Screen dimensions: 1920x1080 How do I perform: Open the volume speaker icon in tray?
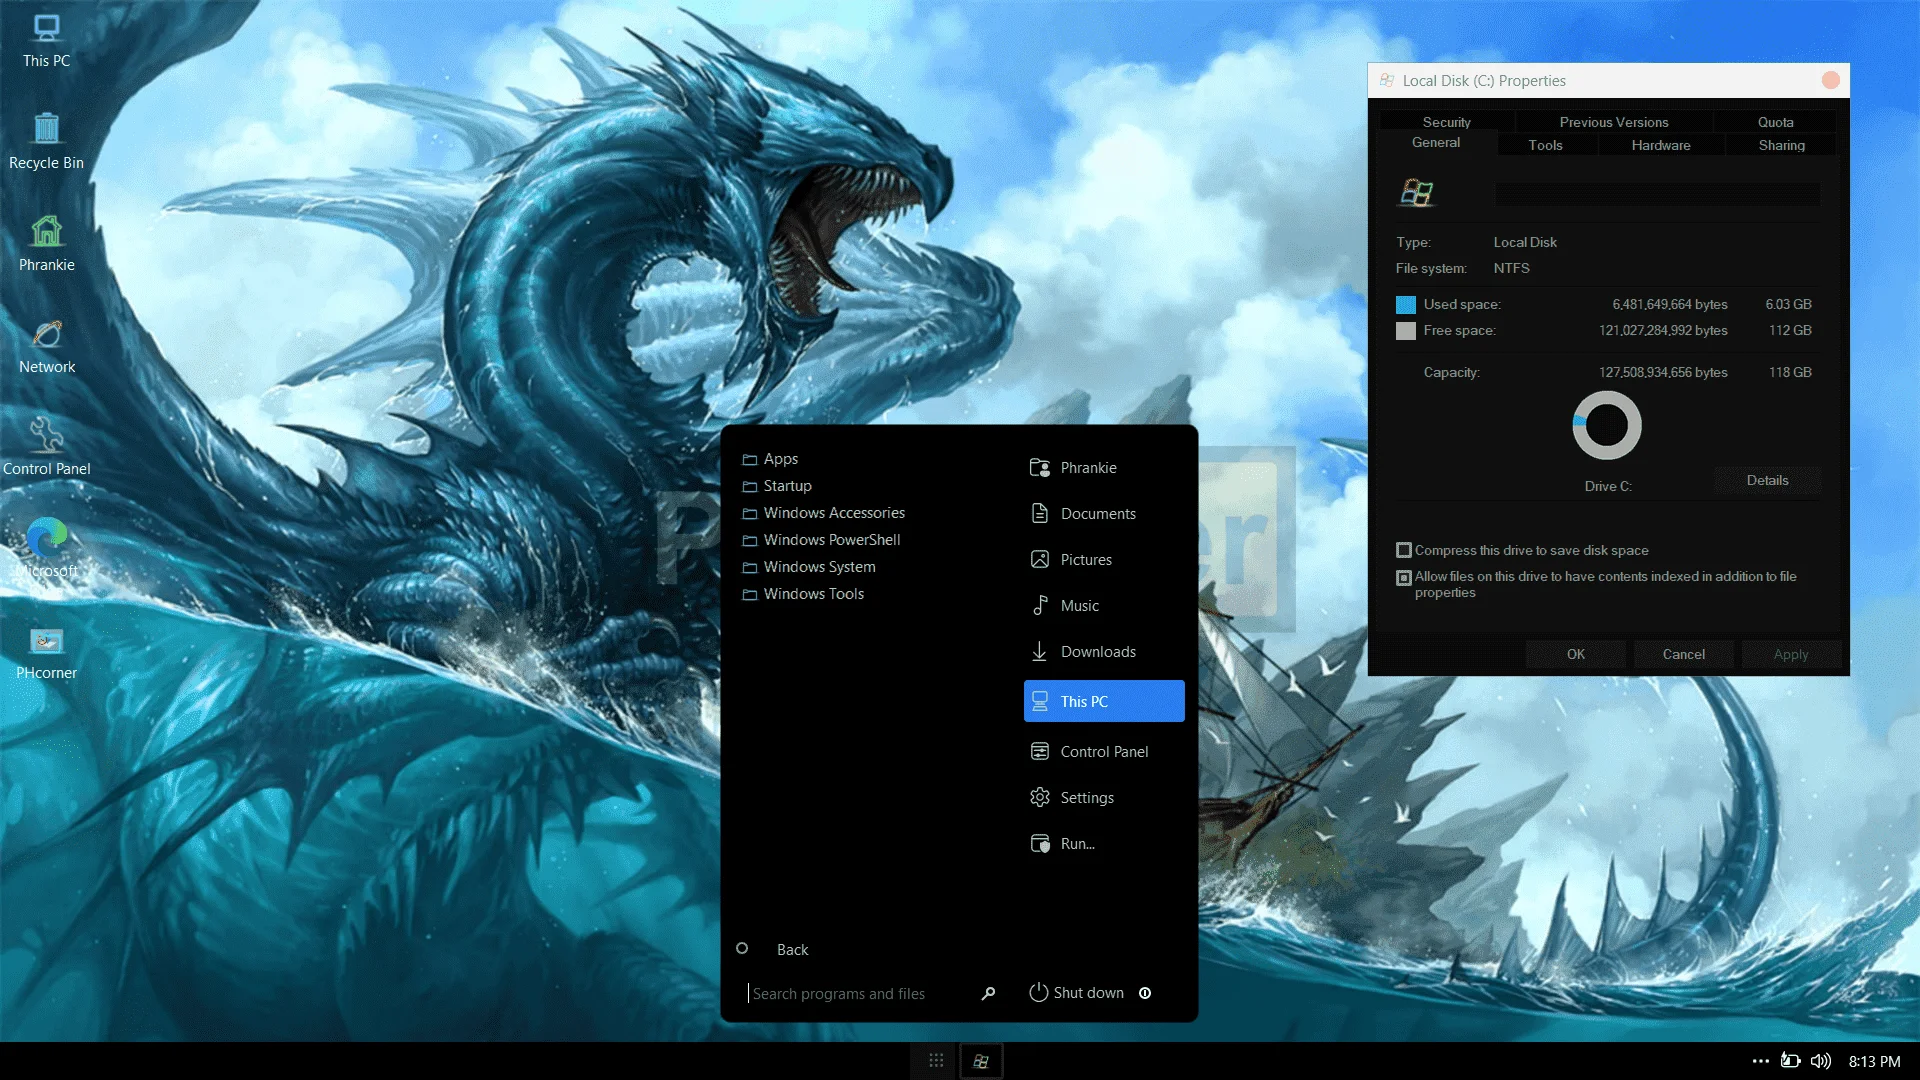(x=1821, y=1061)
